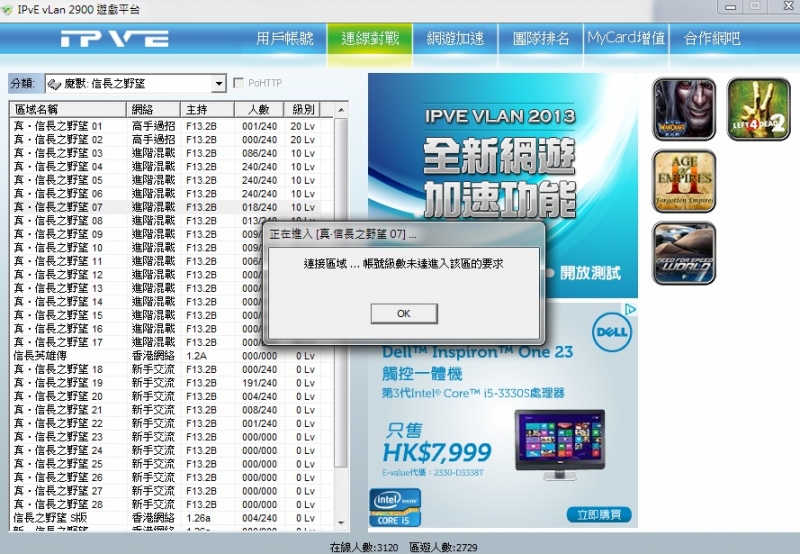The image size is (800, 554).
Task: Select room 真・信長之野望 21
Action: coord(171,410)
